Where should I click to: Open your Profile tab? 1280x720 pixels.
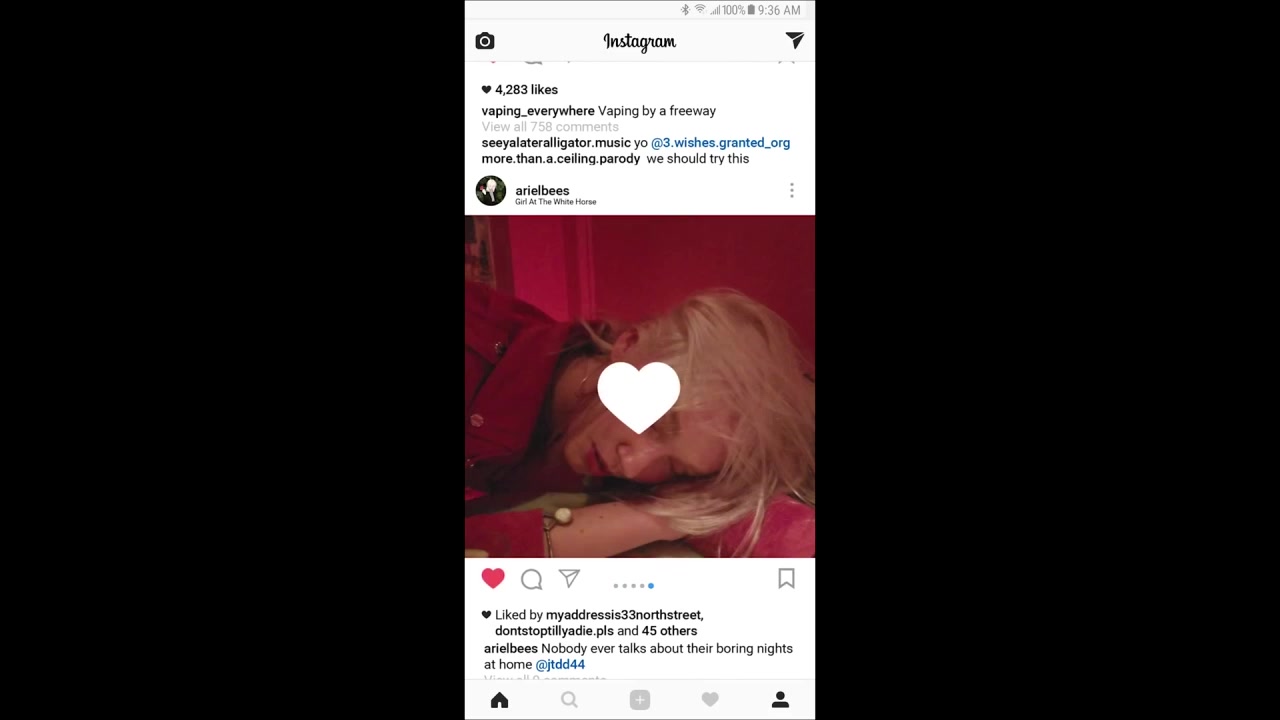point(780,701)
